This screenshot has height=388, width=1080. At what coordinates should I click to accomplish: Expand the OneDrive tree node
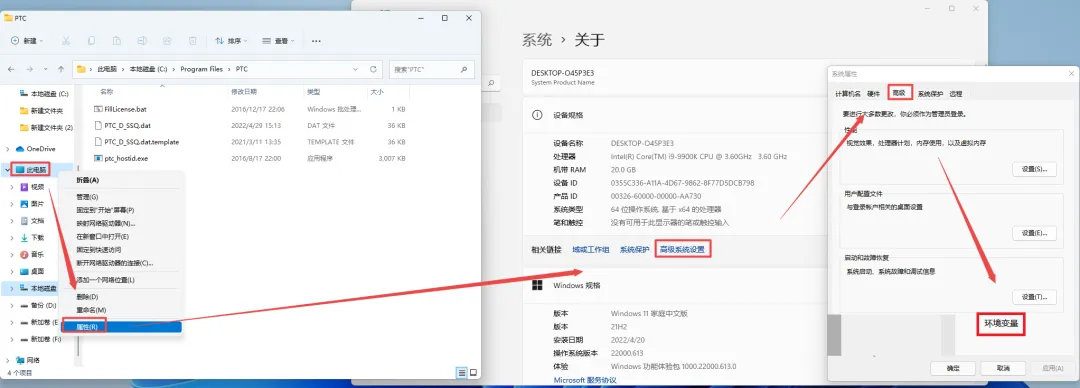(8, 149)
